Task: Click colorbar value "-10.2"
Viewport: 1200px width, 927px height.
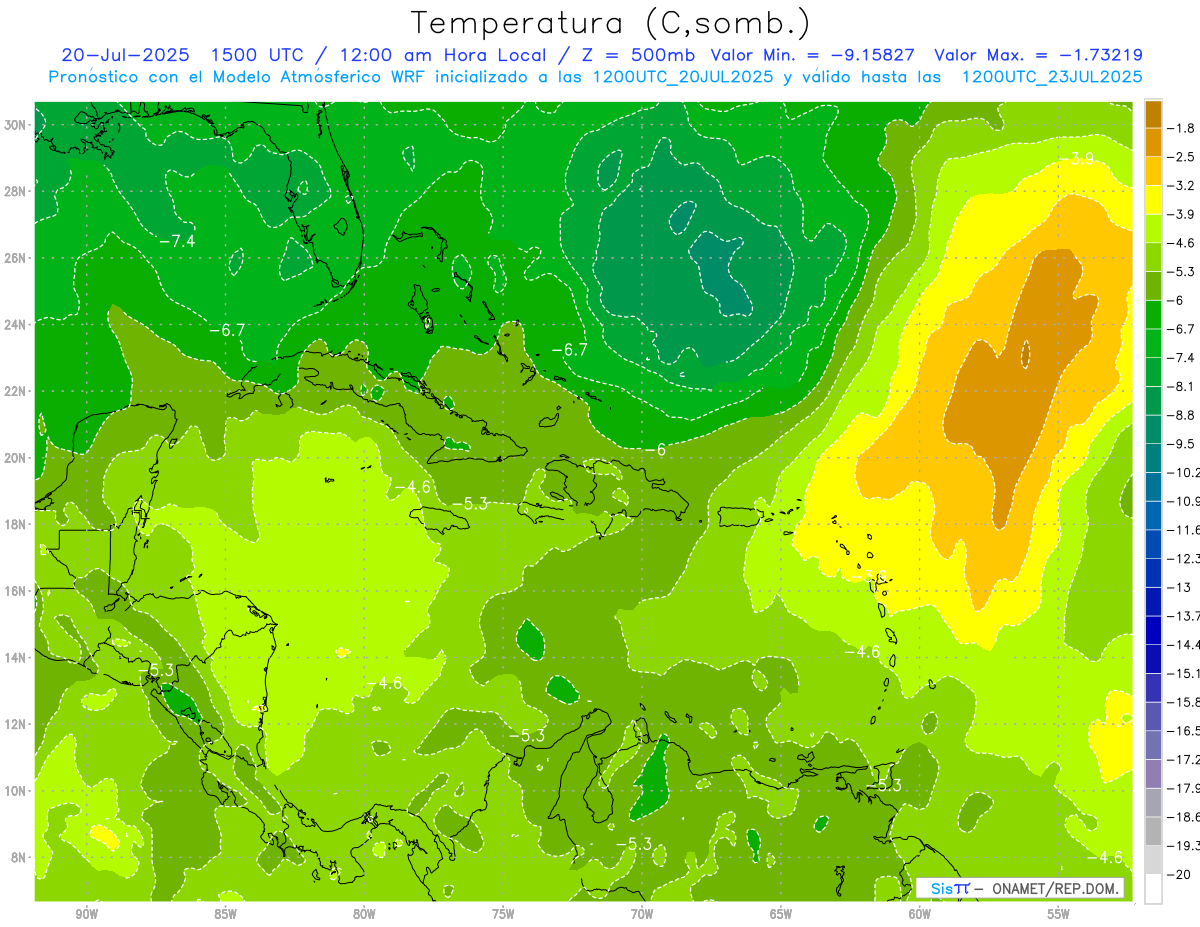Action: pyautogui.click(x=1183, y=472)
